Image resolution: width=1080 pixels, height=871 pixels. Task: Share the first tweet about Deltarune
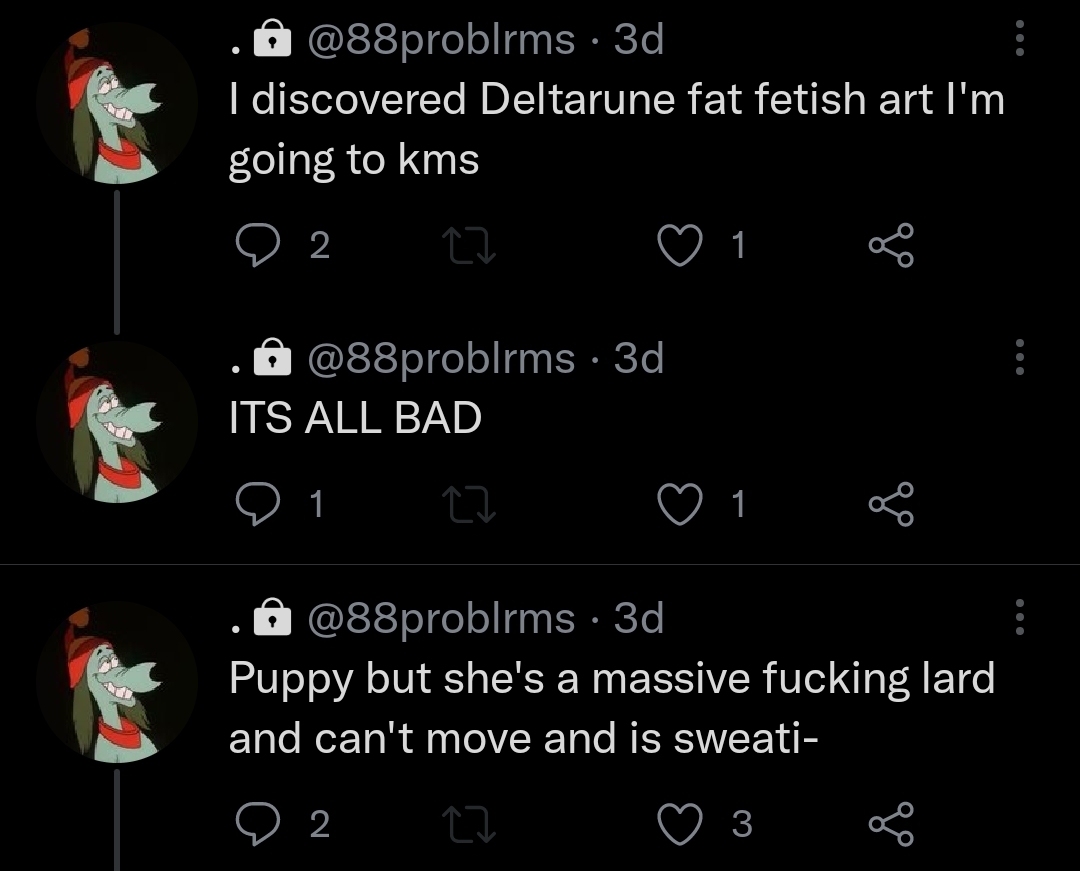891,245
